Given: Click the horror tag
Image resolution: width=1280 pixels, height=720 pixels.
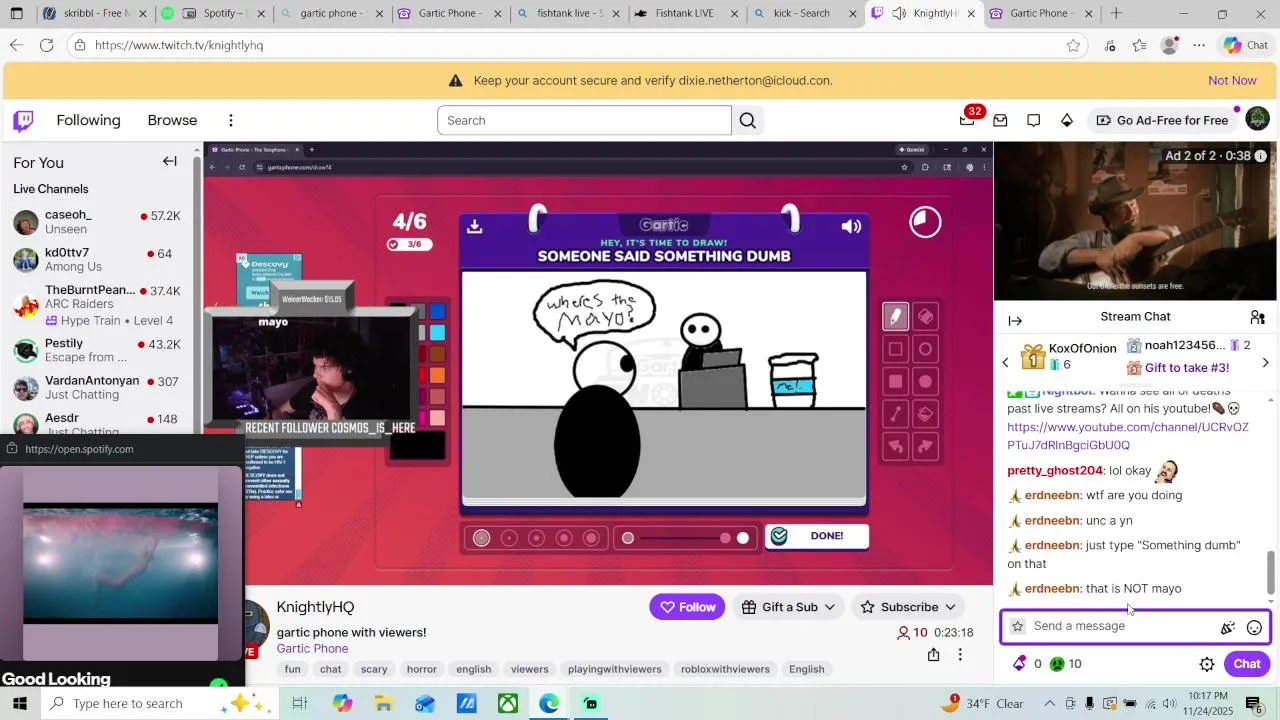Looking at the screenshot, I should pos(422,669).
